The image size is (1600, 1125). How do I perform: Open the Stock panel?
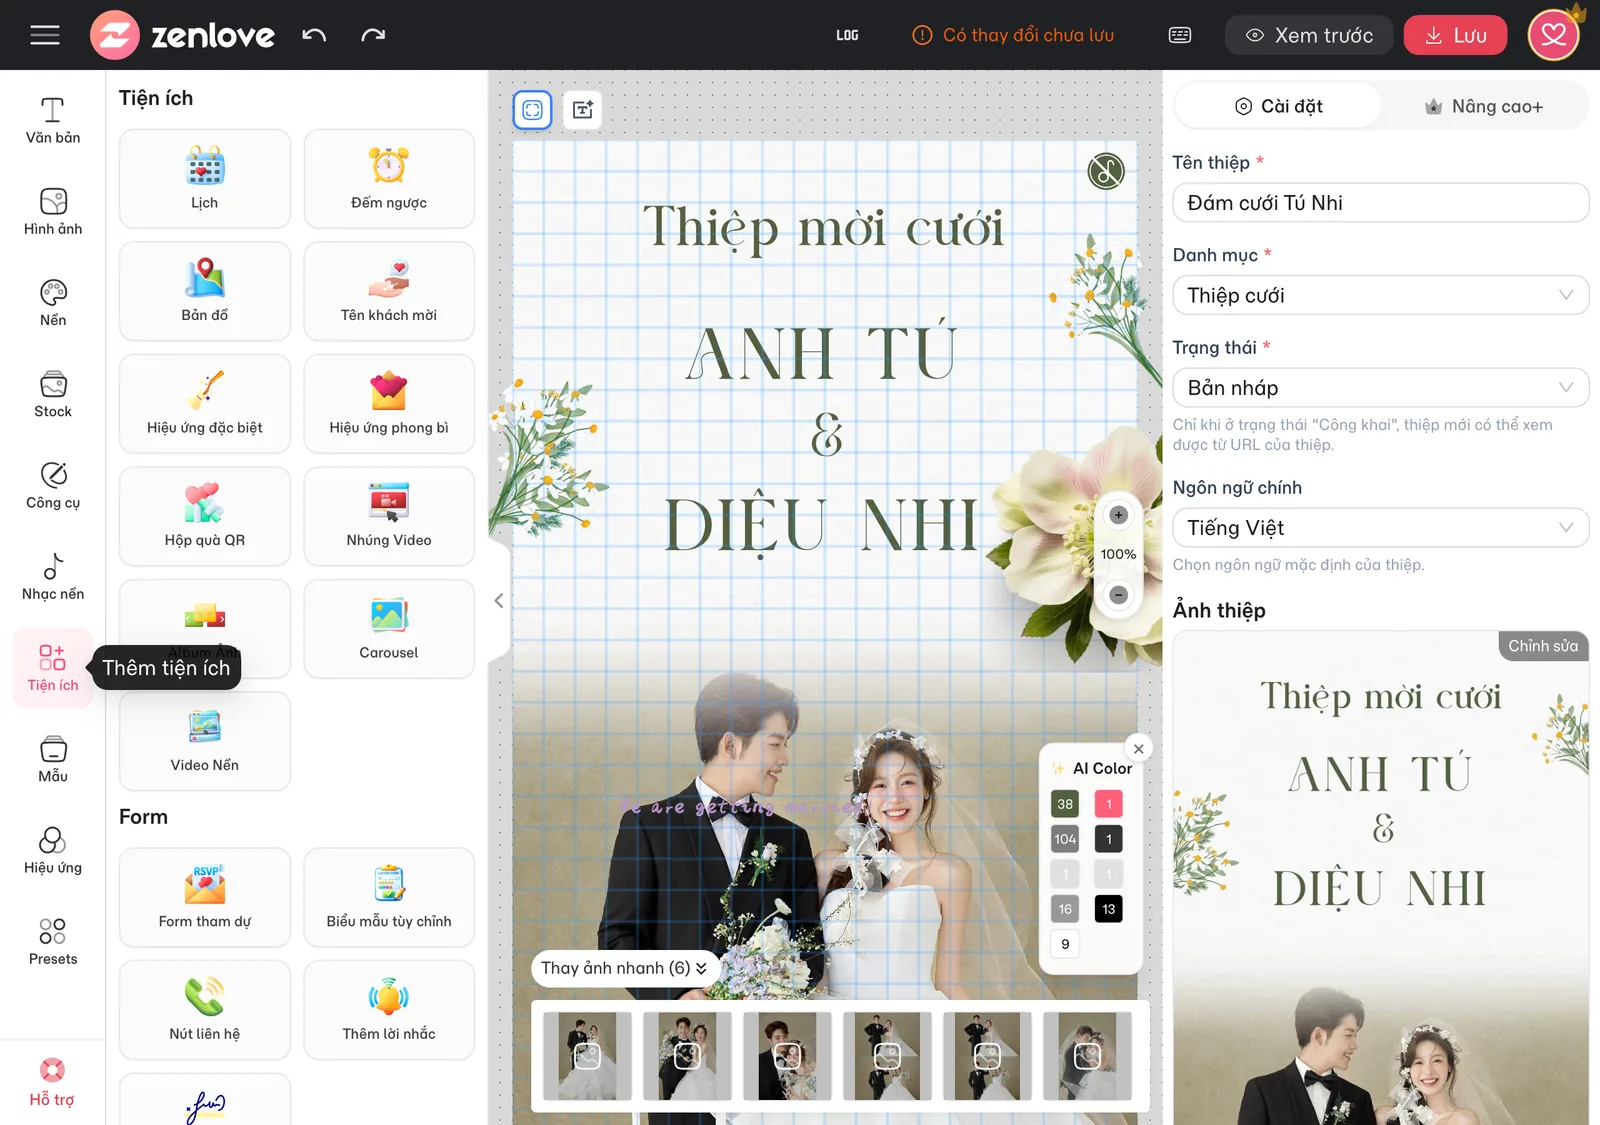53,394
